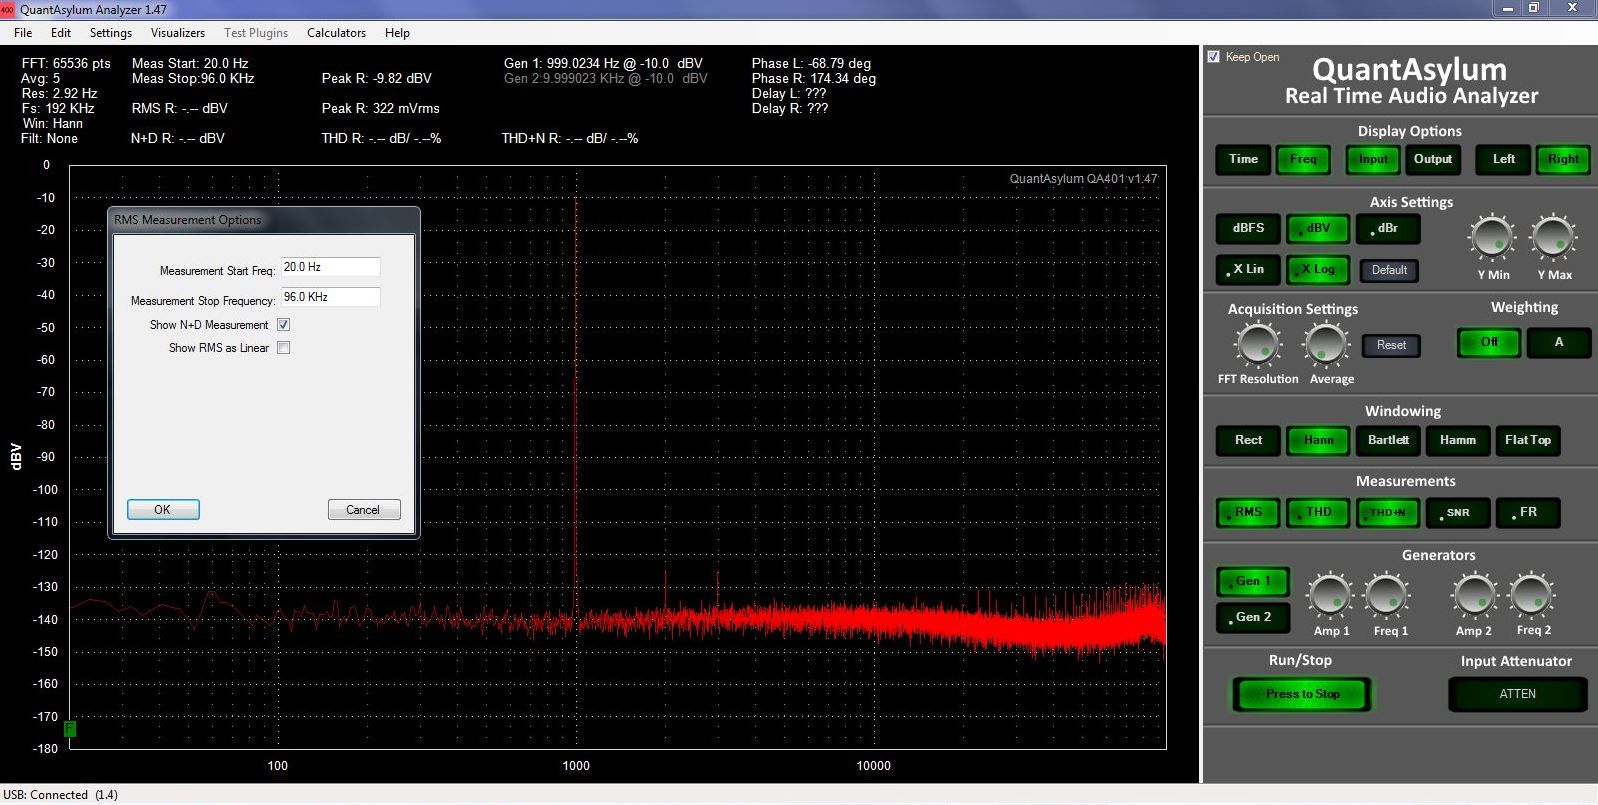Edit the Measurement Stop Frequency field
The width and height of the screenshot is (1598, 805).
(330, 297)
